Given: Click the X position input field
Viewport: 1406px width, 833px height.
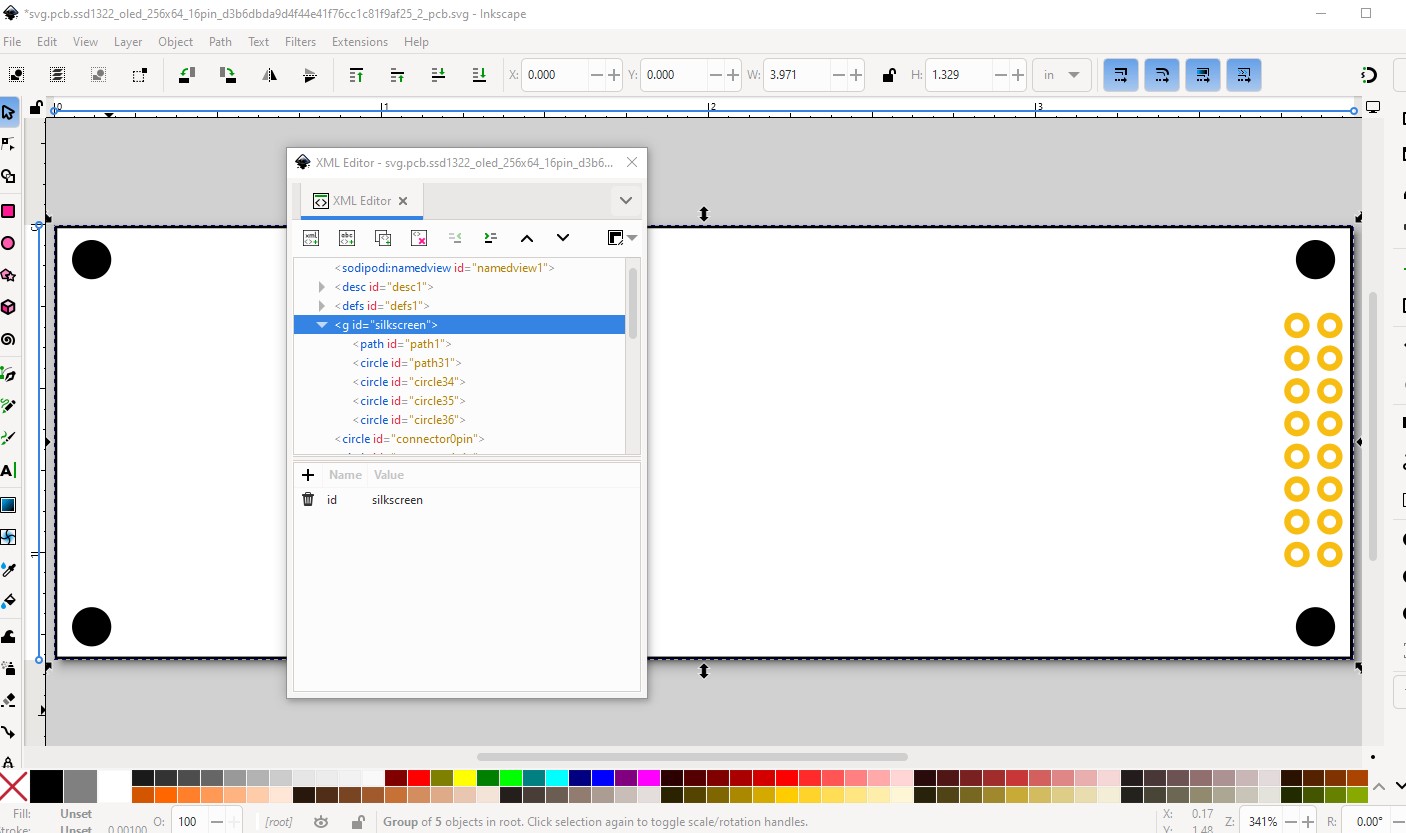Looking at the screenshot, I should (x=556, y=75).
